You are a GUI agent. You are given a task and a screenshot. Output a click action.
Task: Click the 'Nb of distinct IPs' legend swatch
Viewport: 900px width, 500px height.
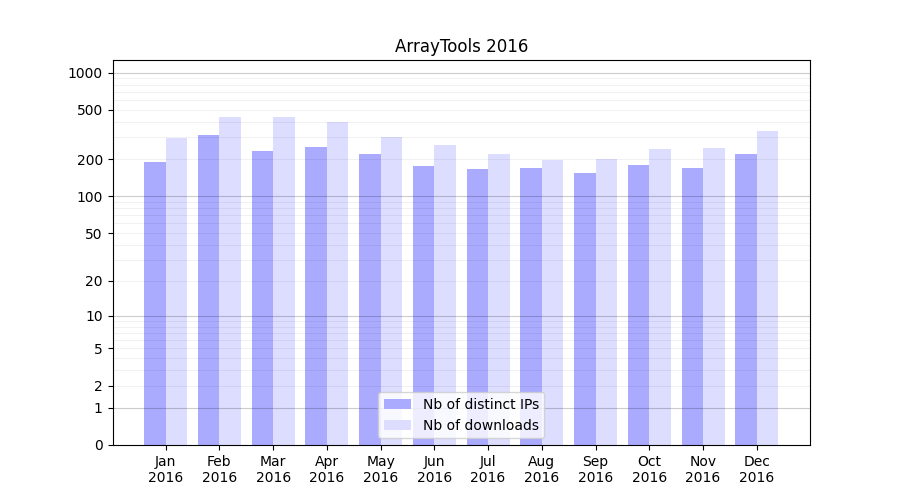397,404
